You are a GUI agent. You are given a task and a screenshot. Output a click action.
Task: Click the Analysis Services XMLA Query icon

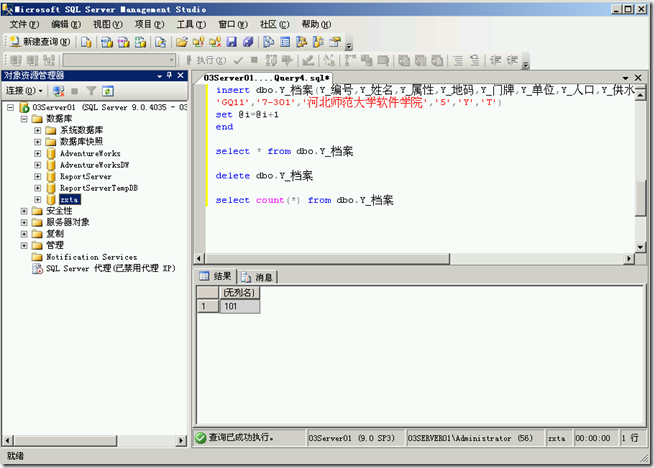141,42
